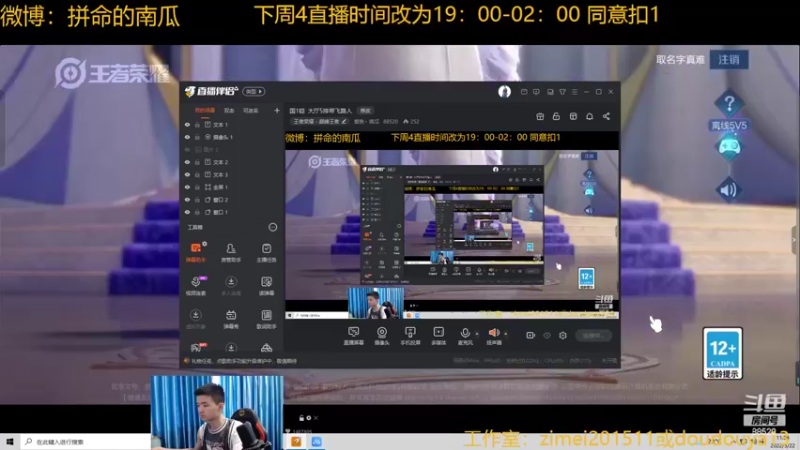
Task: Open the 歌词助手 tool
Action: (x=266, y=319)
